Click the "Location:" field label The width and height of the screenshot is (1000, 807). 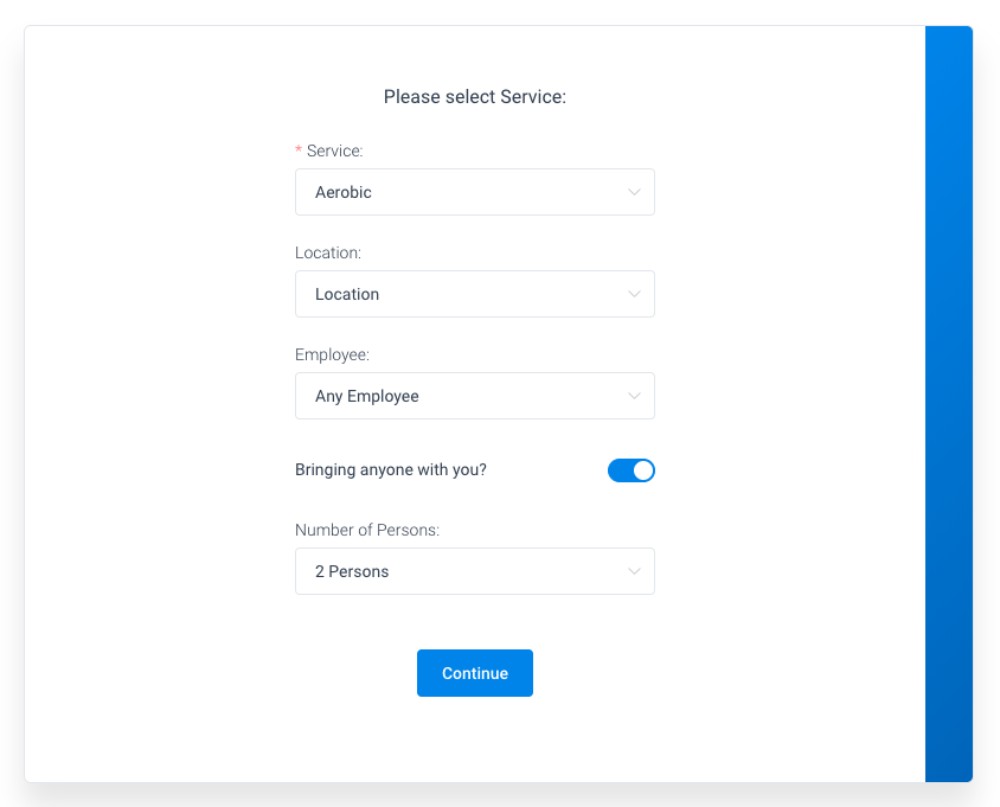[328, 253]
